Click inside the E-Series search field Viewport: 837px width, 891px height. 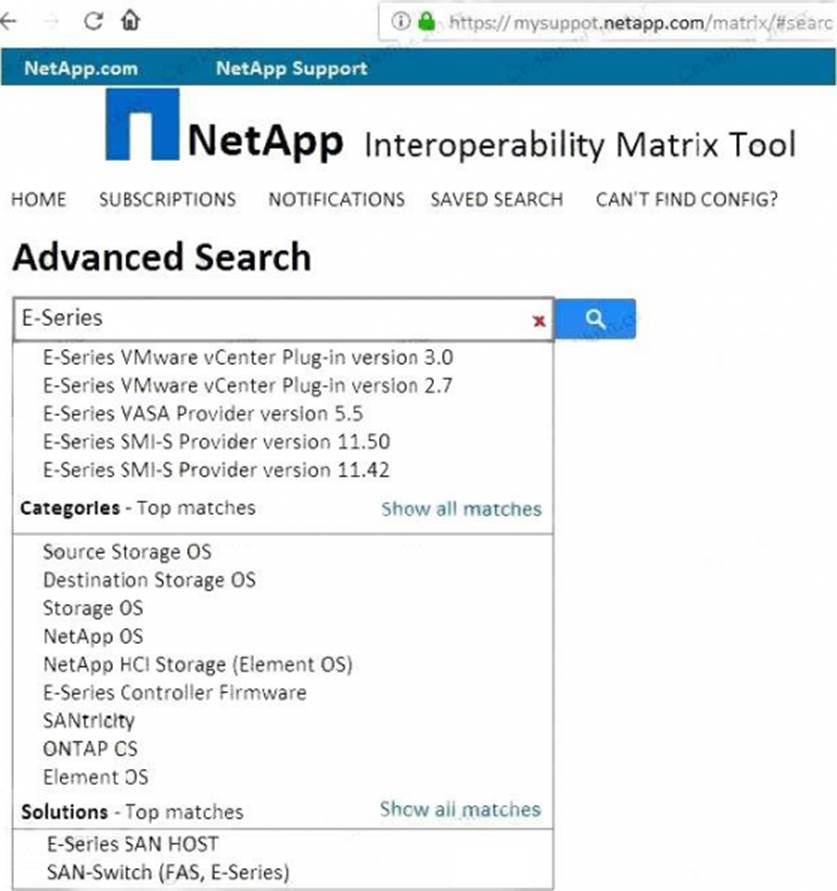(270, 319)
